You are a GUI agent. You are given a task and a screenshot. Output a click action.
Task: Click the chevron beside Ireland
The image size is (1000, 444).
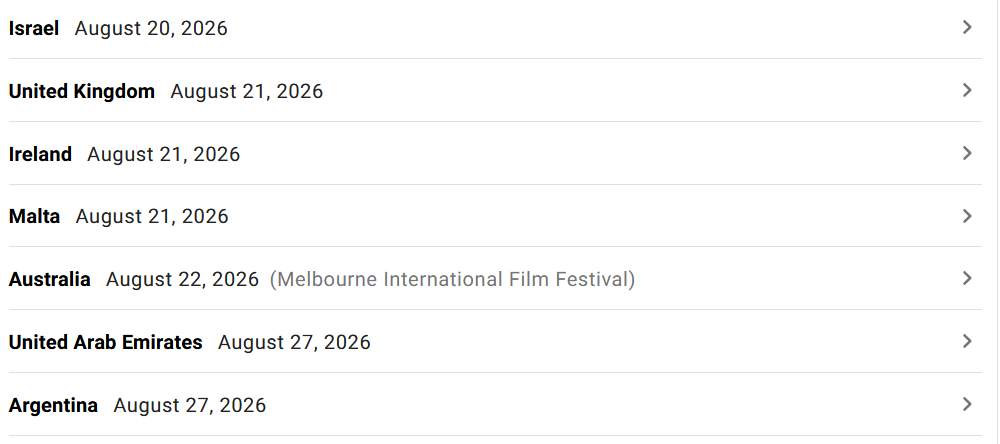967,153
